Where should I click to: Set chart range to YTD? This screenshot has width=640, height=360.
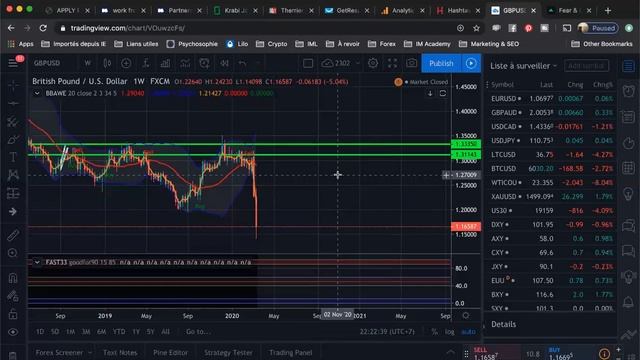coord(119,331)
